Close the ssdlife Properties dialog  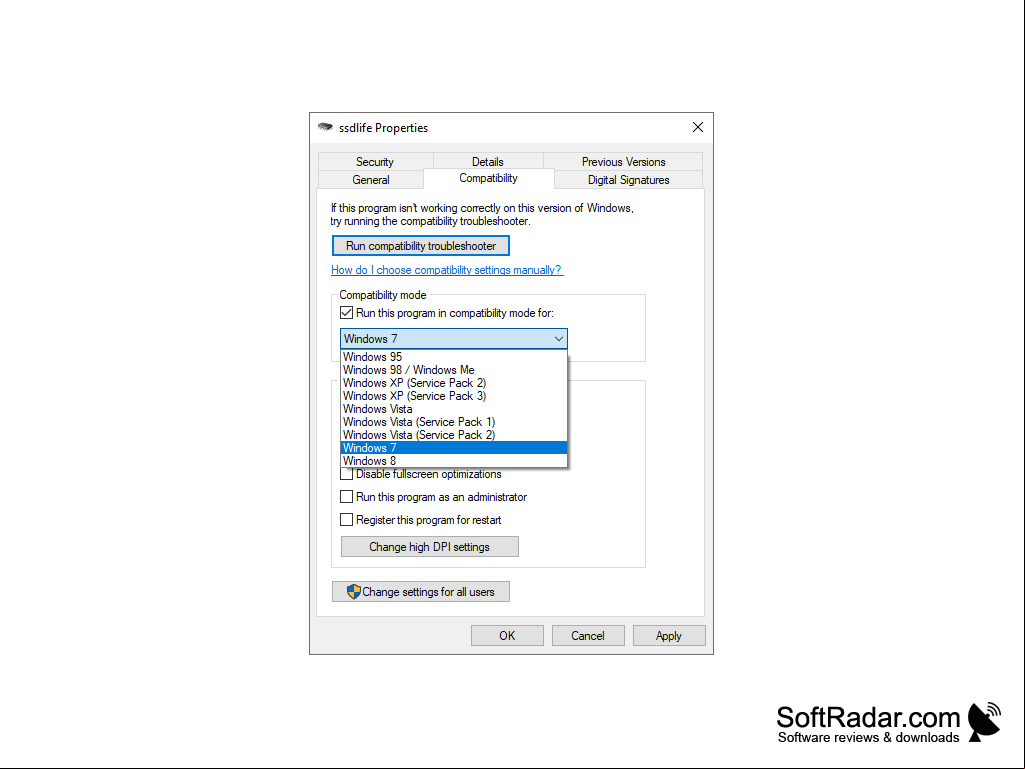(697, 128)
